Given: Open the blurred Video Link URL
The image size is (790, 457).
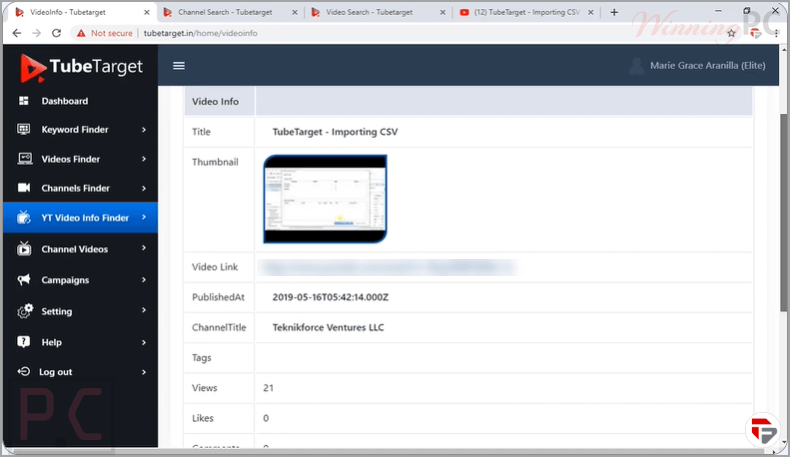Looking at the screenshot, I should coord(386,267).
